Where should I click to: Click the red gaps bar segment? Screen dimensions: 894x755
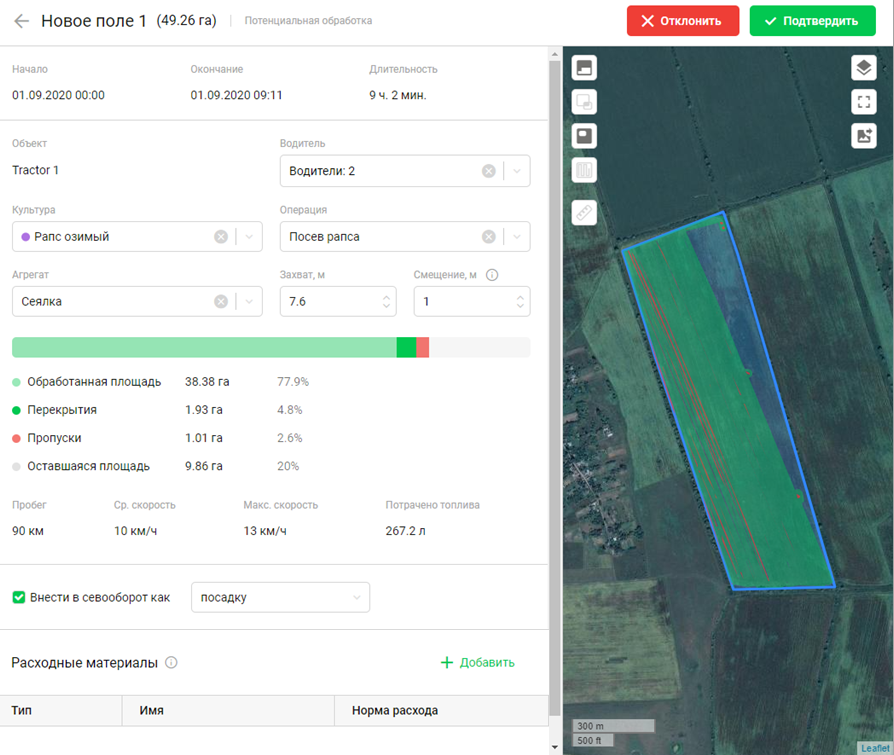click(422, 347)
